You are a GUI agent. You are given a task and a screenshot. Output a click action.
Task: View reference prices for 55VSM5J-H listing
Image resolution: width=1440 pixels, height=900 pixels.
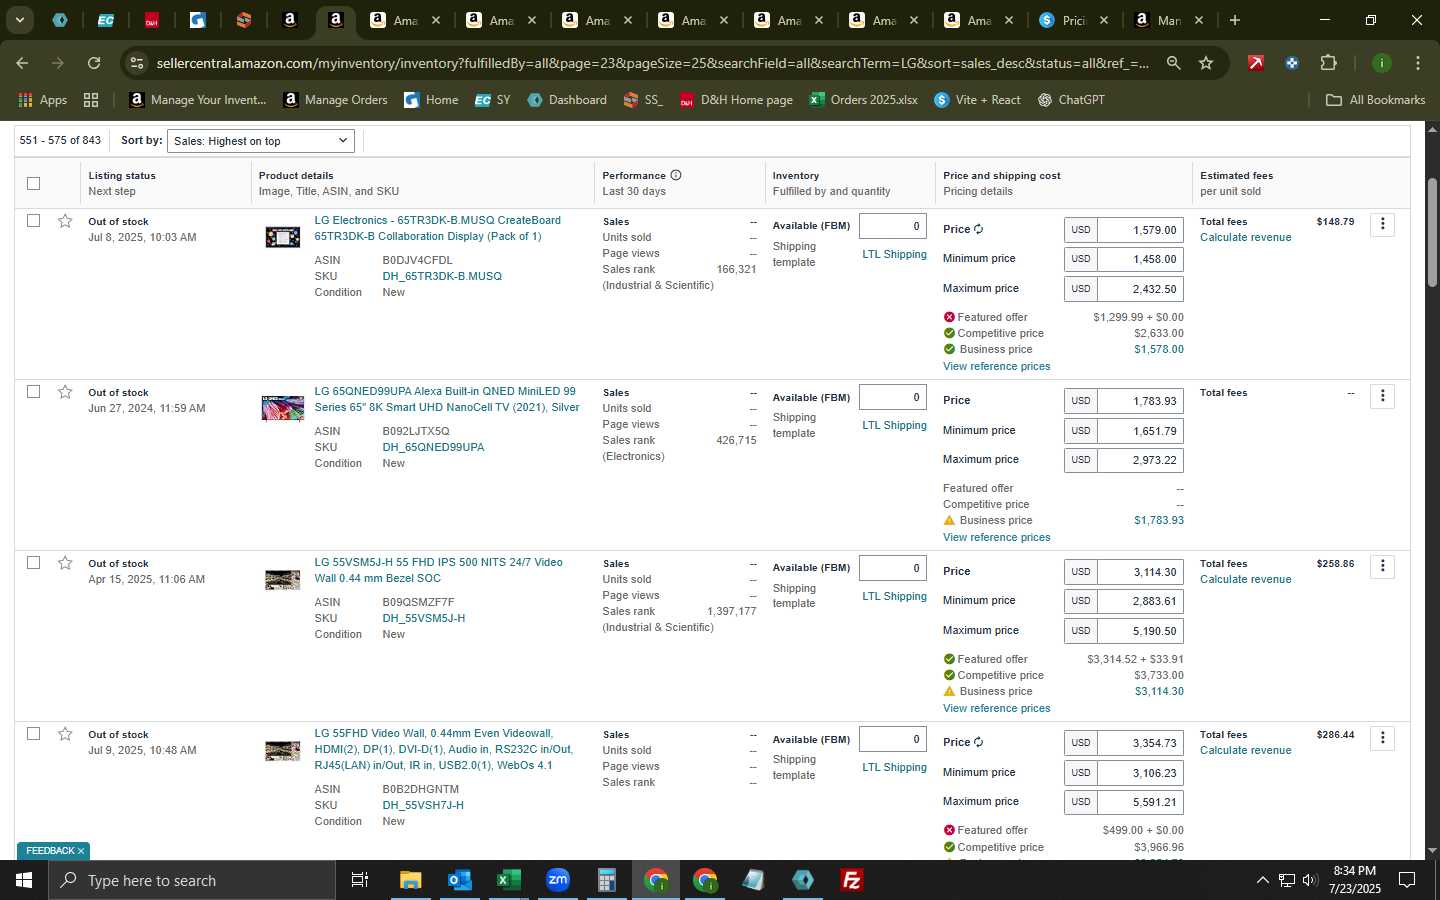click(996, 708)
